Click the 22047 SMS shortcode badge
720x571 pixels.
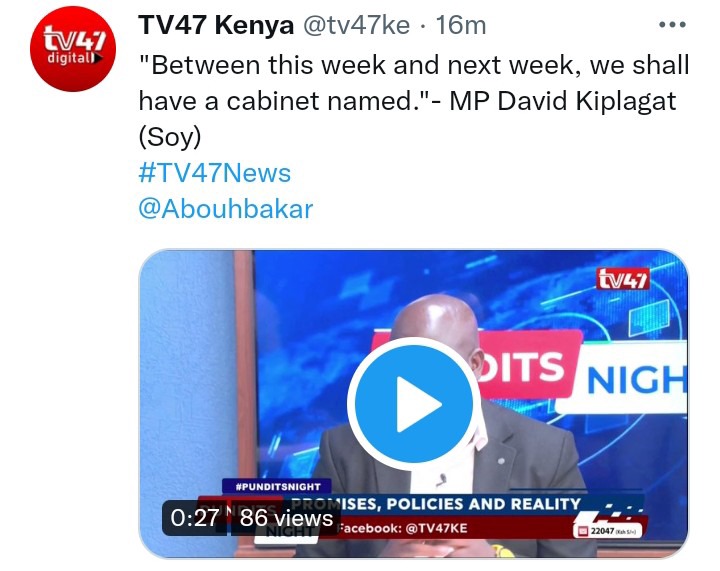pos(607,531)
